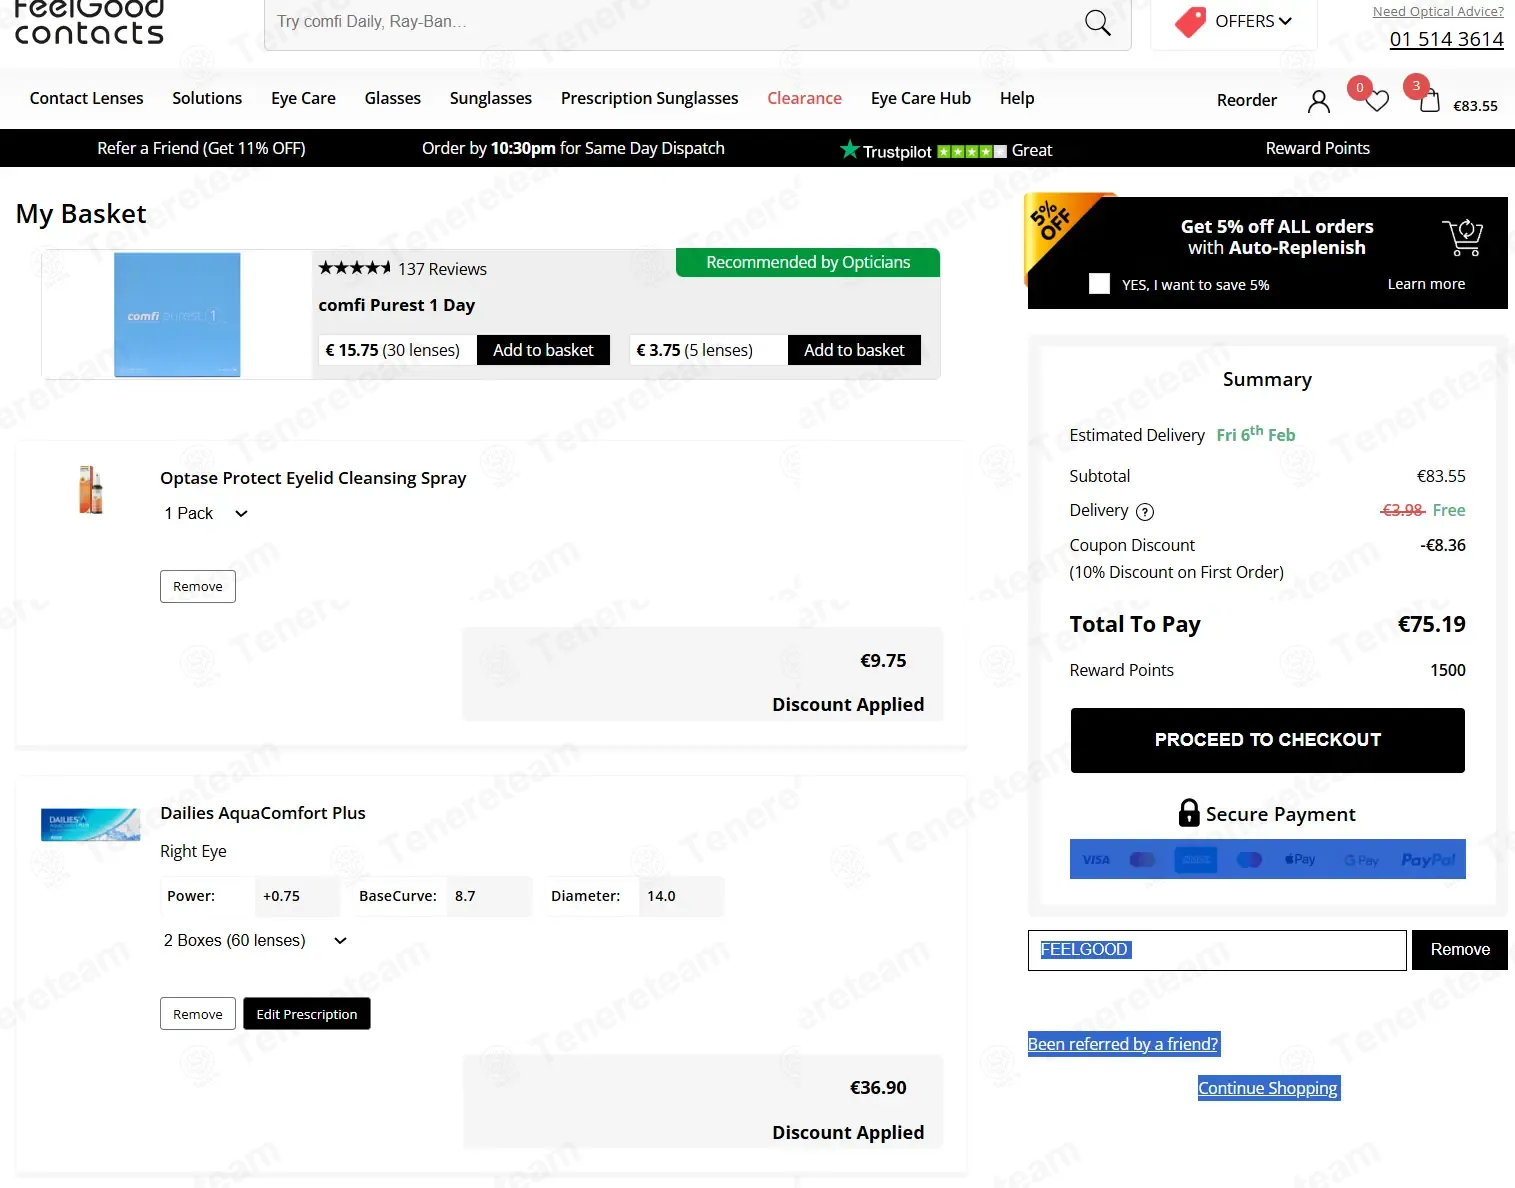Tick the 'YES, I want to save 5%' checkbox
This screenshot has width=1515, height=1188.
click(1099, 283)
